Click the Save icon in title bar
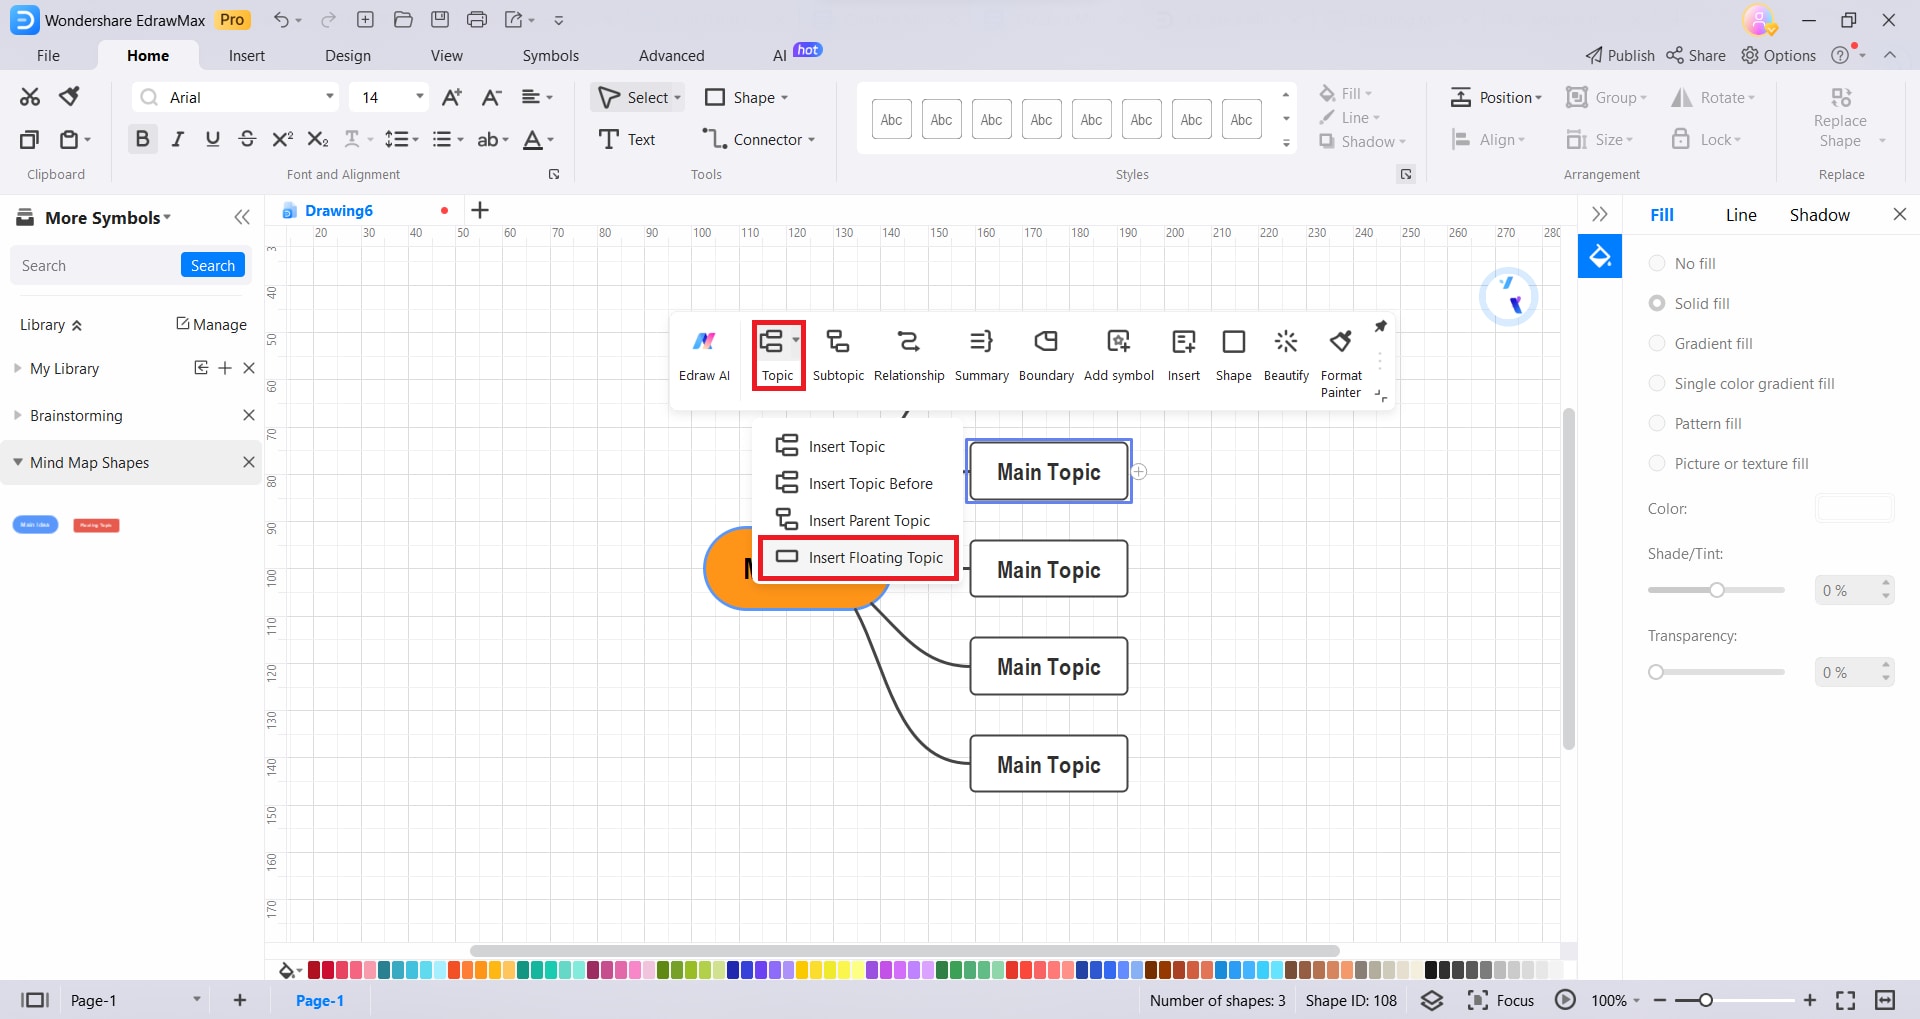Viewport: 1920px width, 1019px height. point(439,20)
